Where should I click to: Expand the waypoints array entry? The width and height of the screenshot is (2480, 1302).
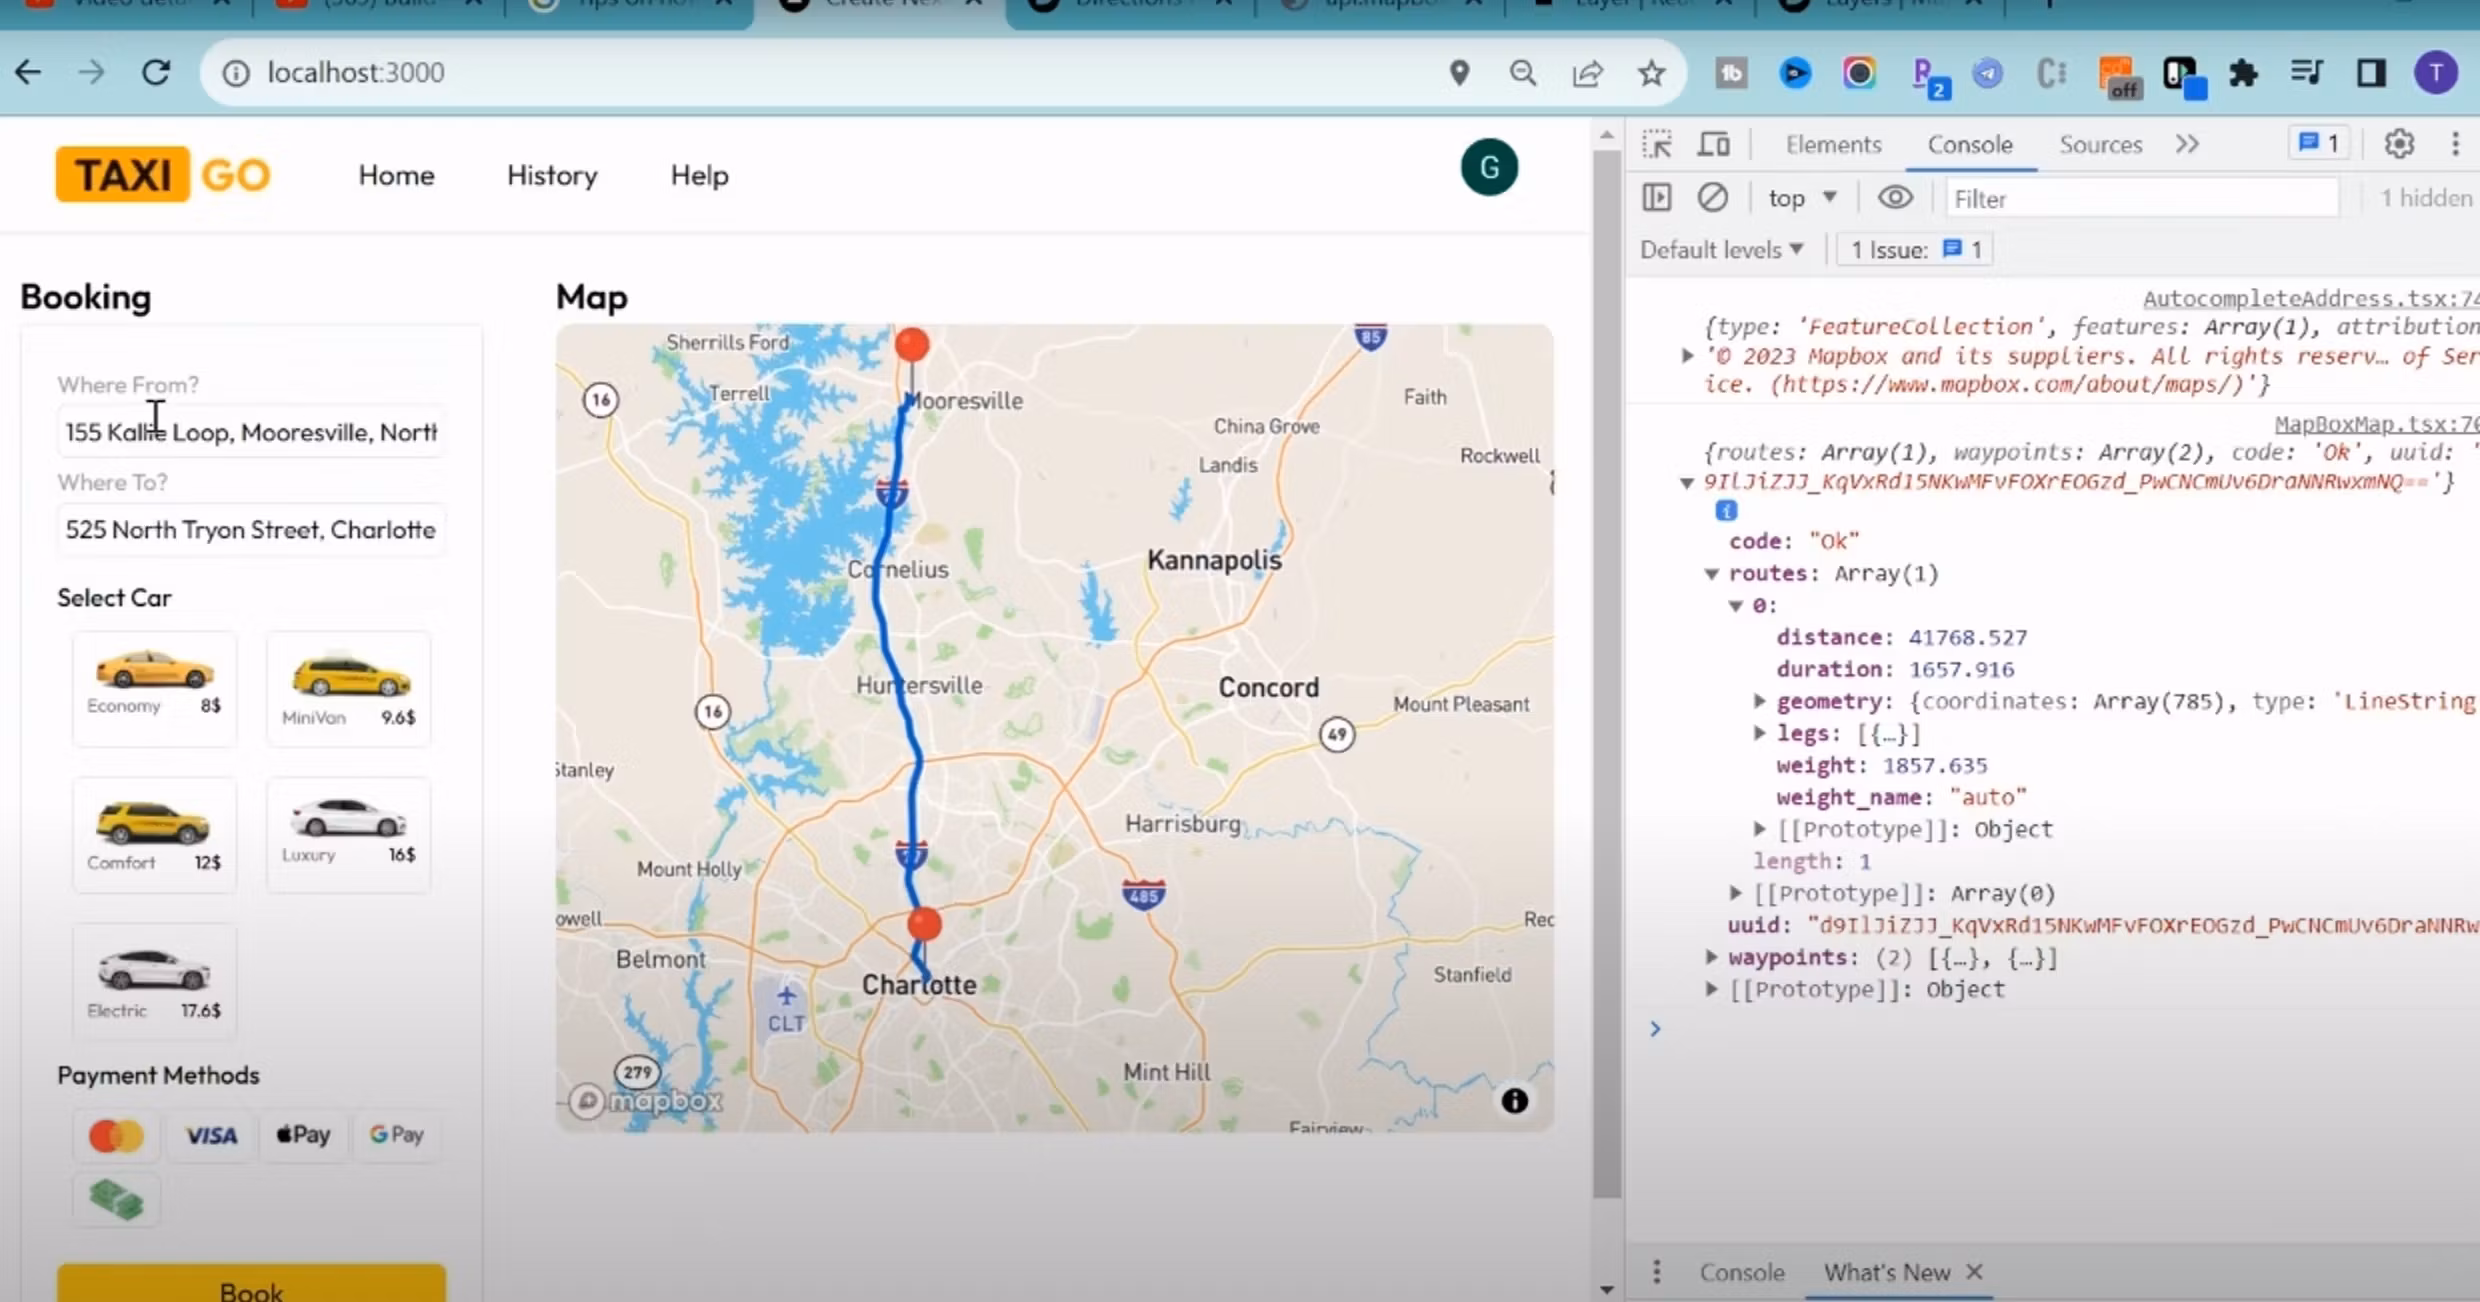pyautogui.click(x=1712, y=957)
